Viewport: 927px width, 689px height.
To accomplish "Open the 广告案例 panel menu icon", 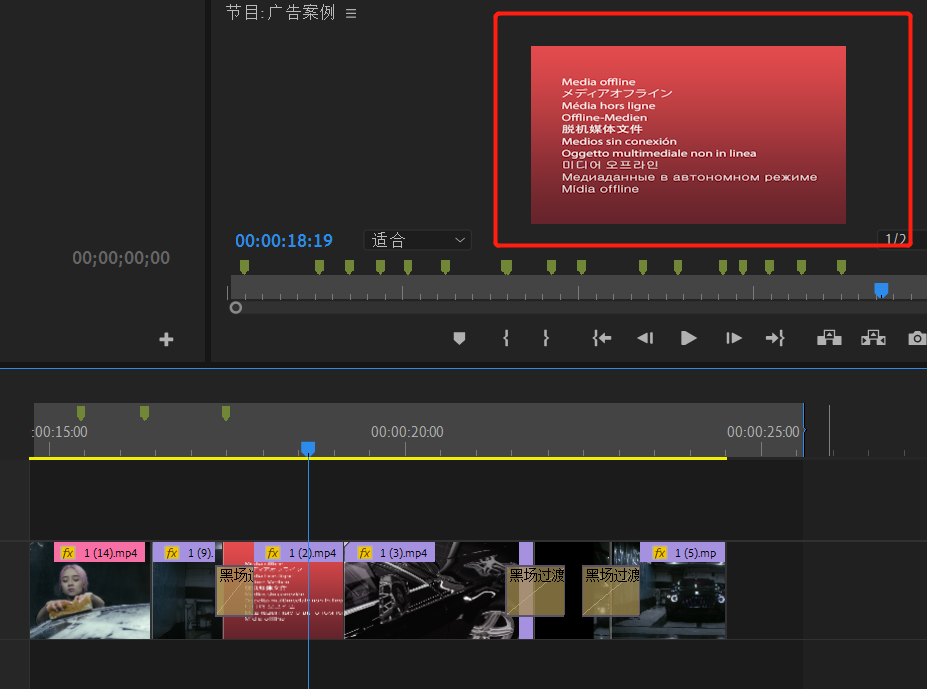I will [351, 14].
